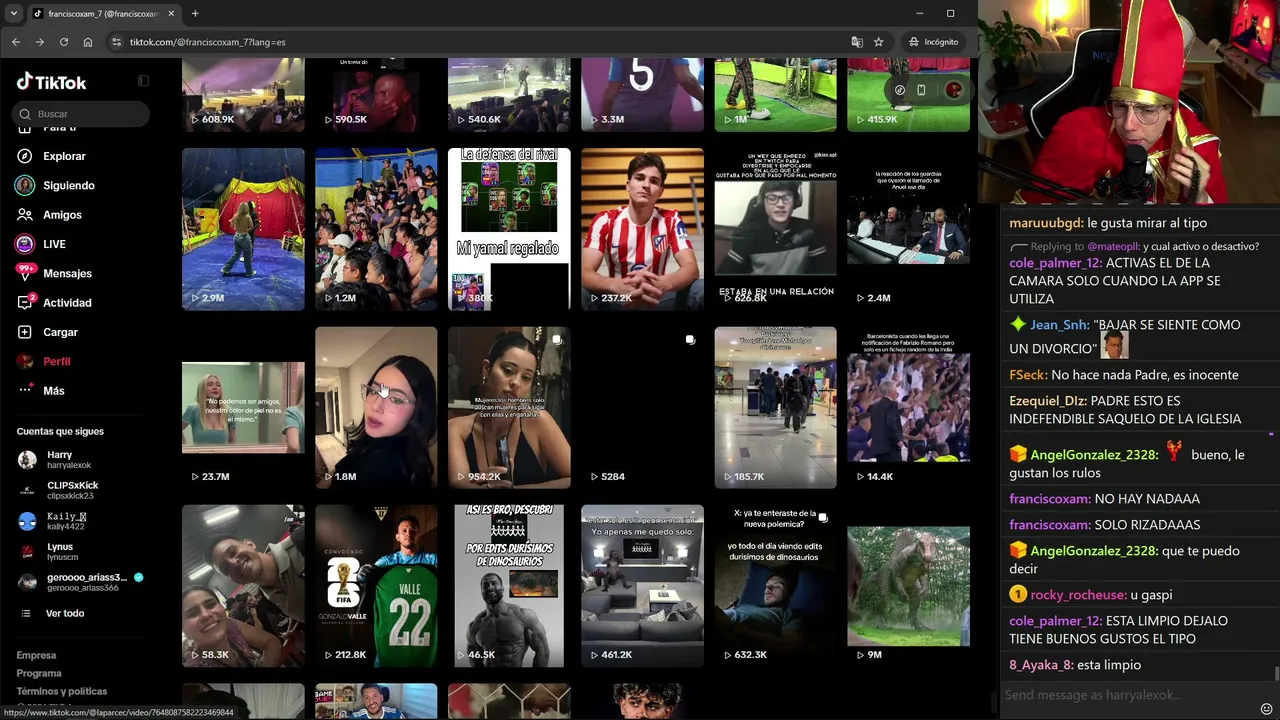This screenshot has height=720, width=1280.
Task: Click chat username Jean_Snh
Action: pyautogui.click(x=1059, y=325)
